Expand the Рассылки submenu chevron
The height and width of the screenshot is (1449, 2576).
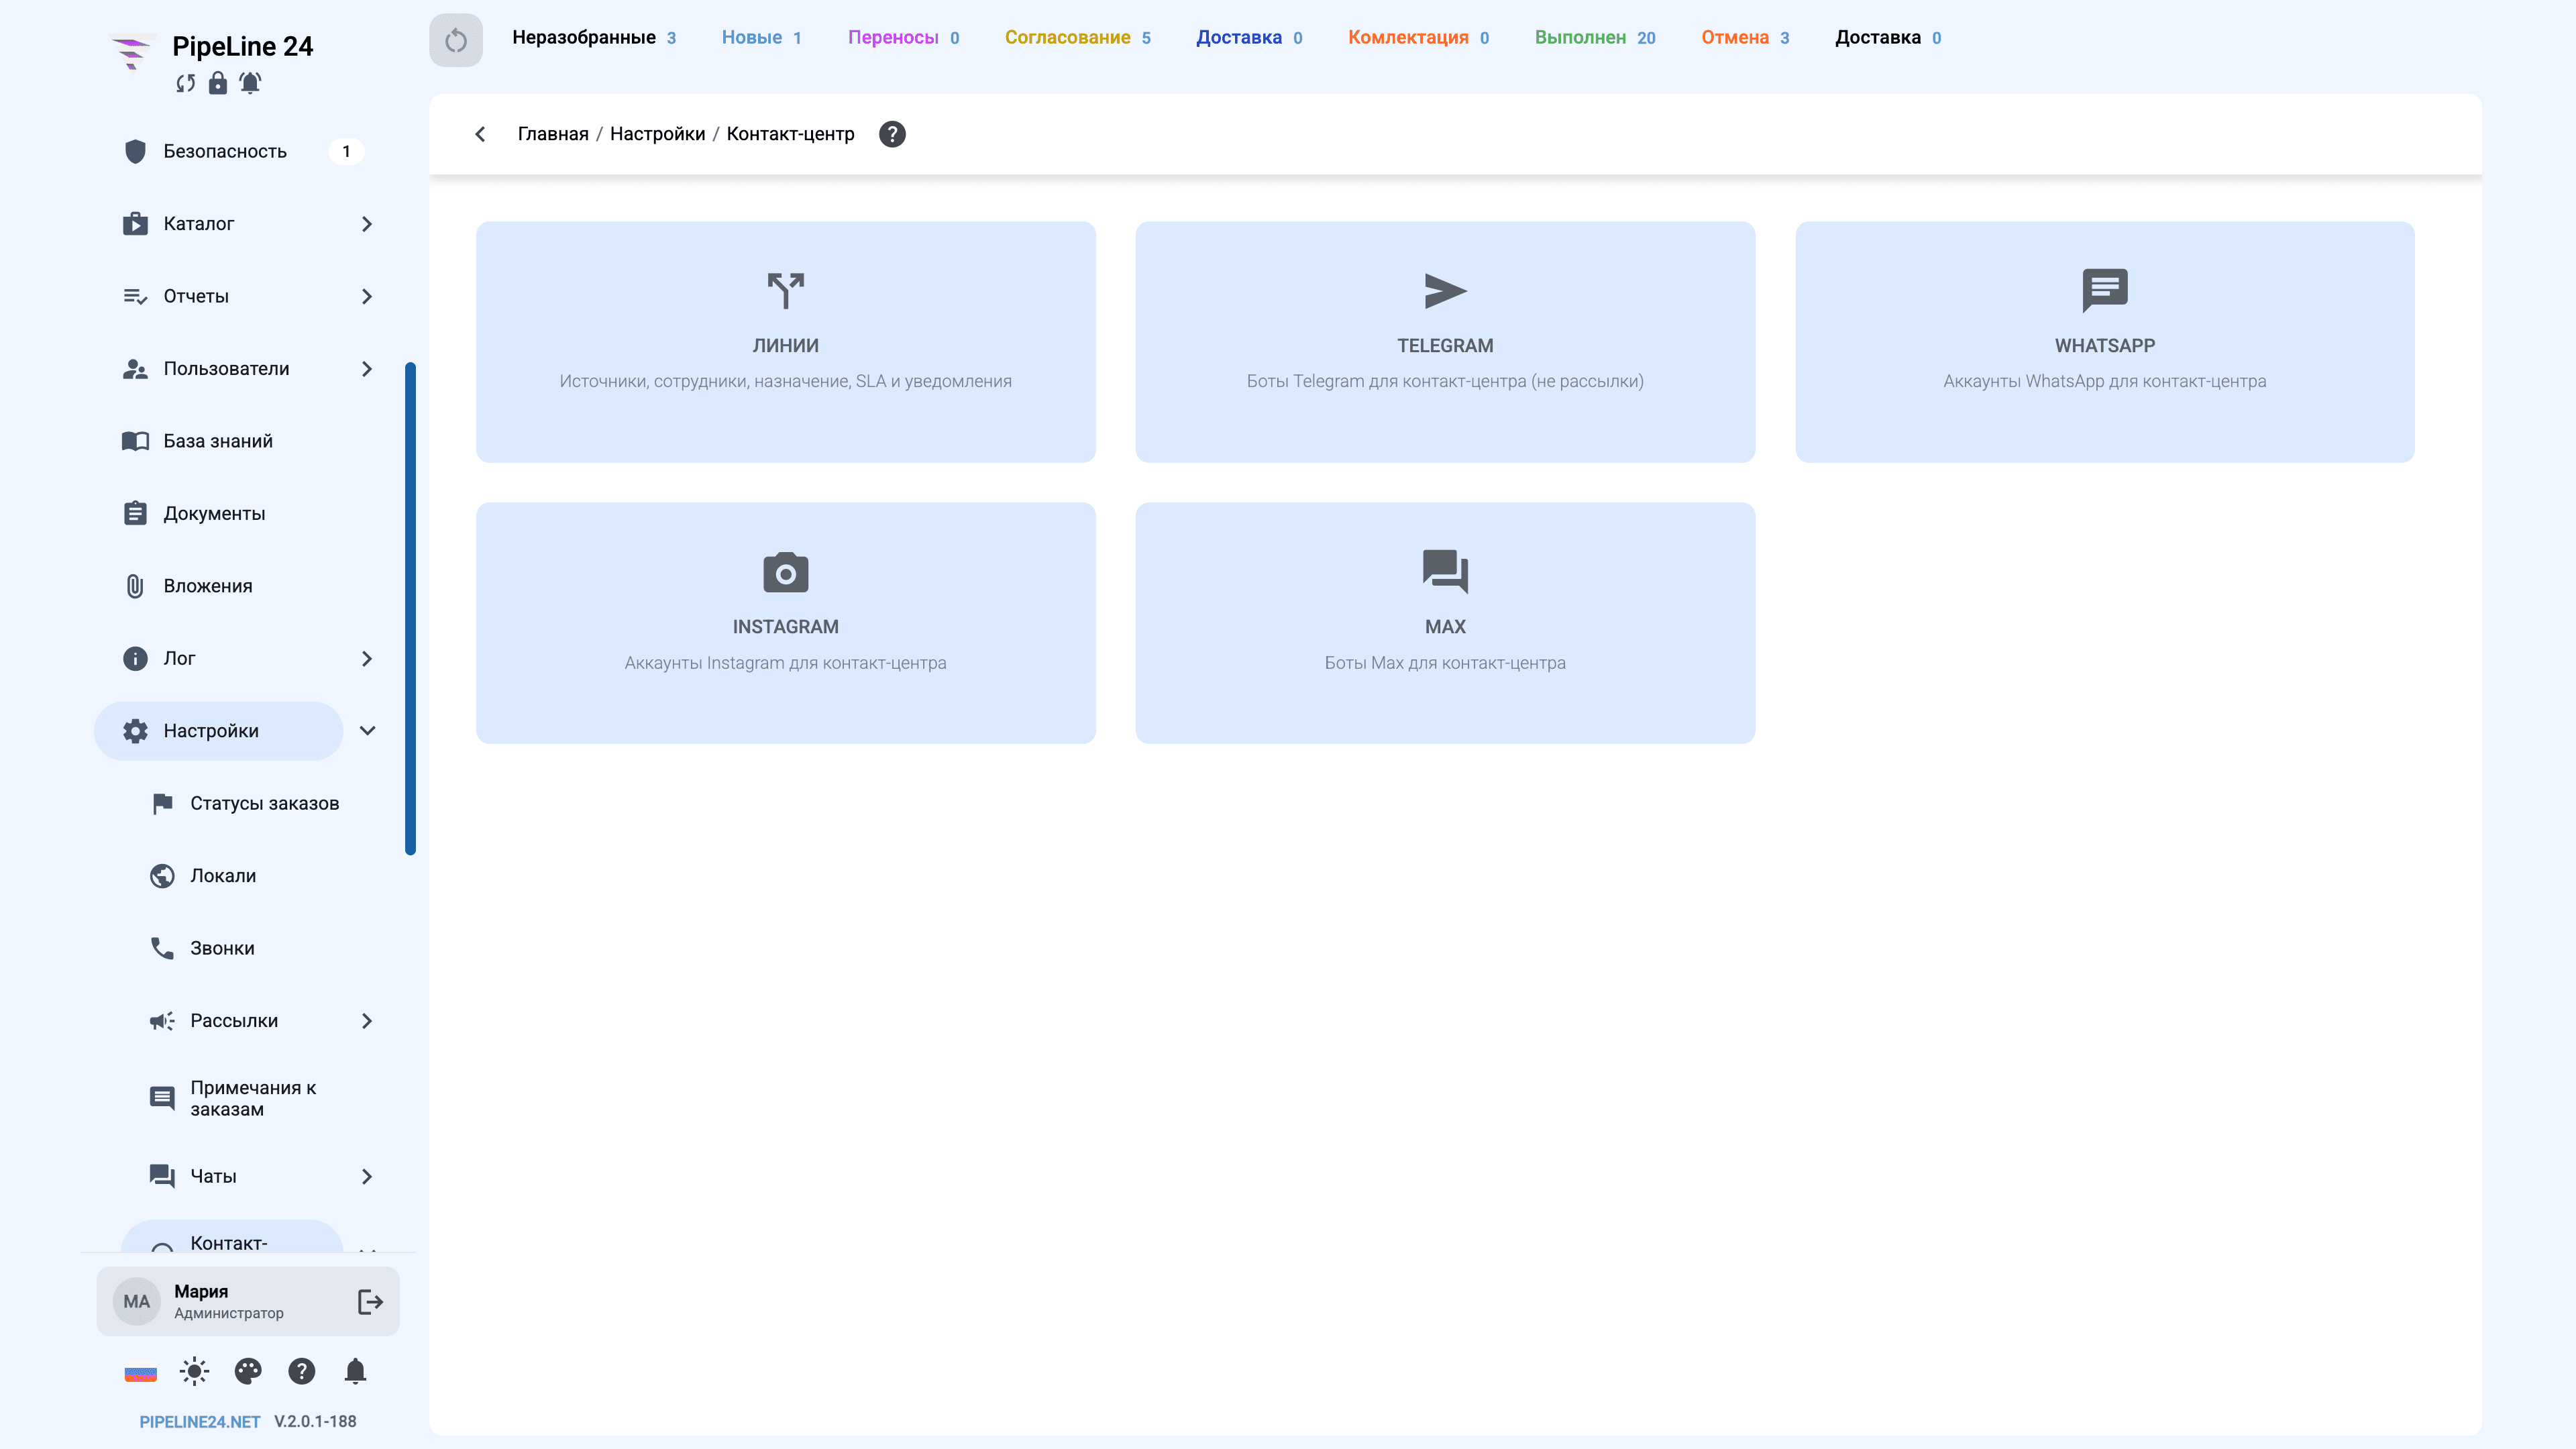pyautogui.click(x=367, y=1021)
